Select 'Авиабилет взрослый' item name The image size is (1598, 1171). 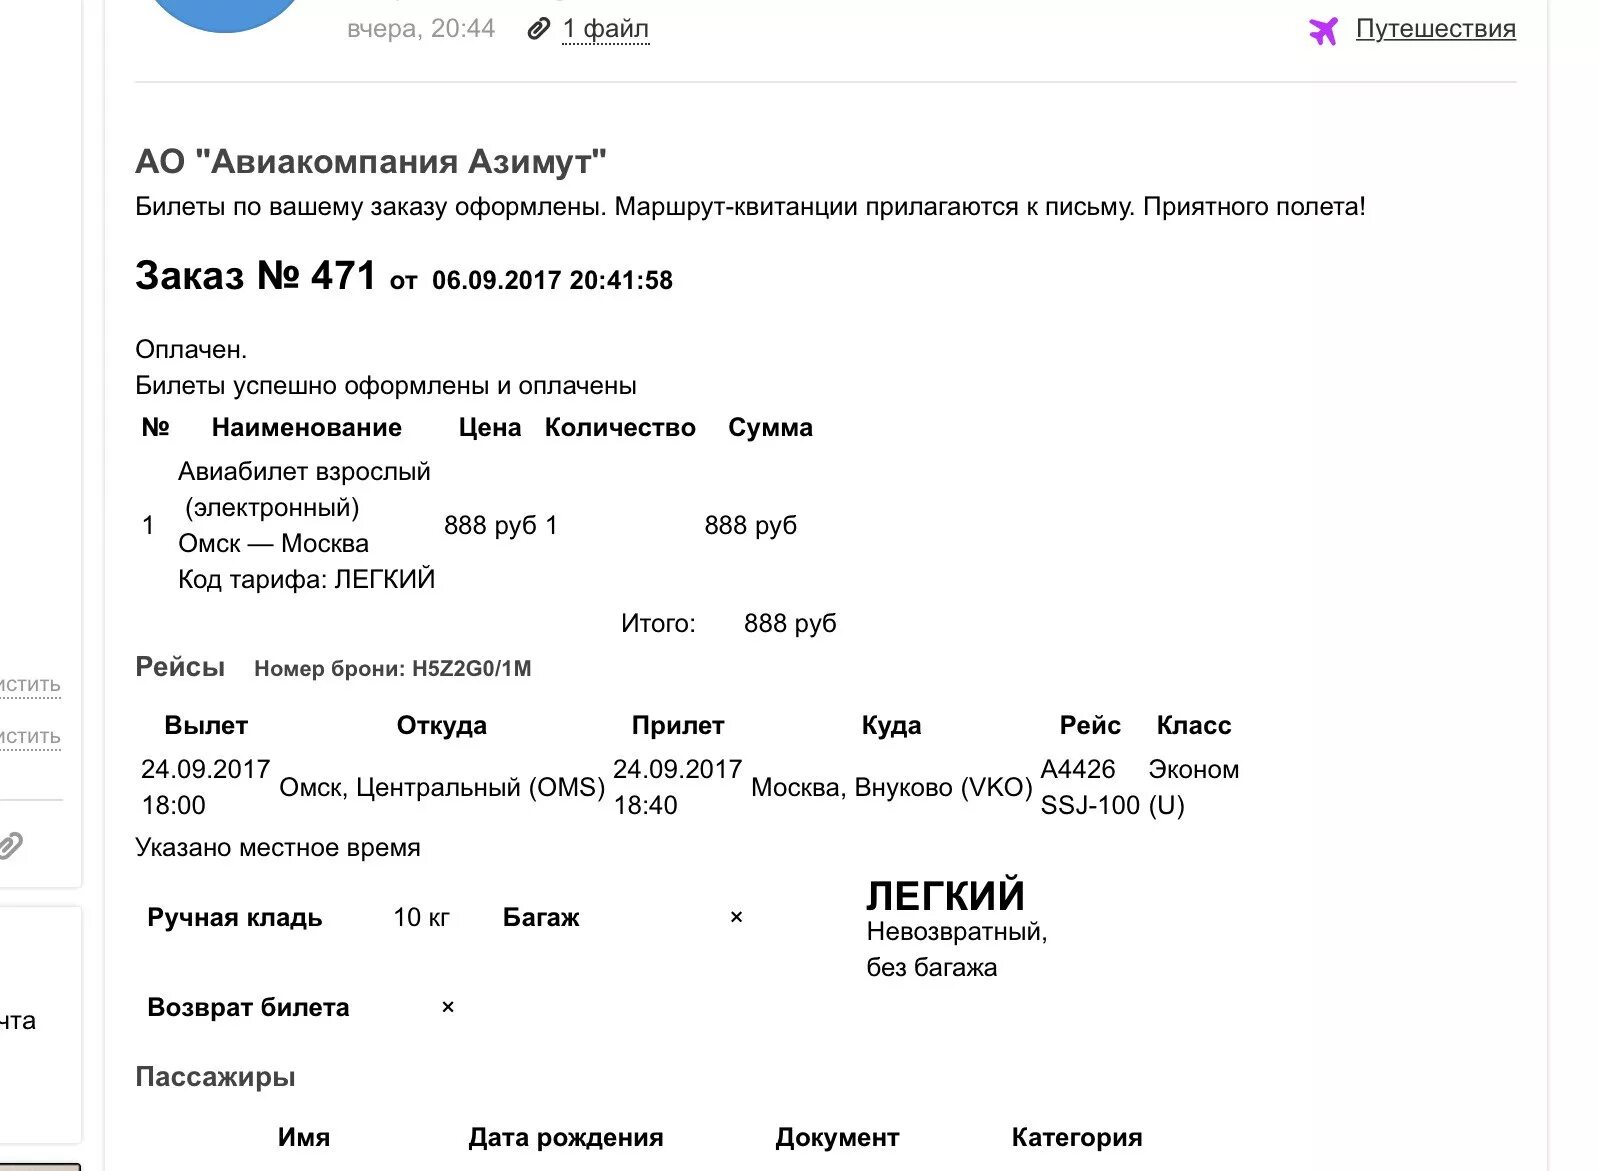pos(304,471)
